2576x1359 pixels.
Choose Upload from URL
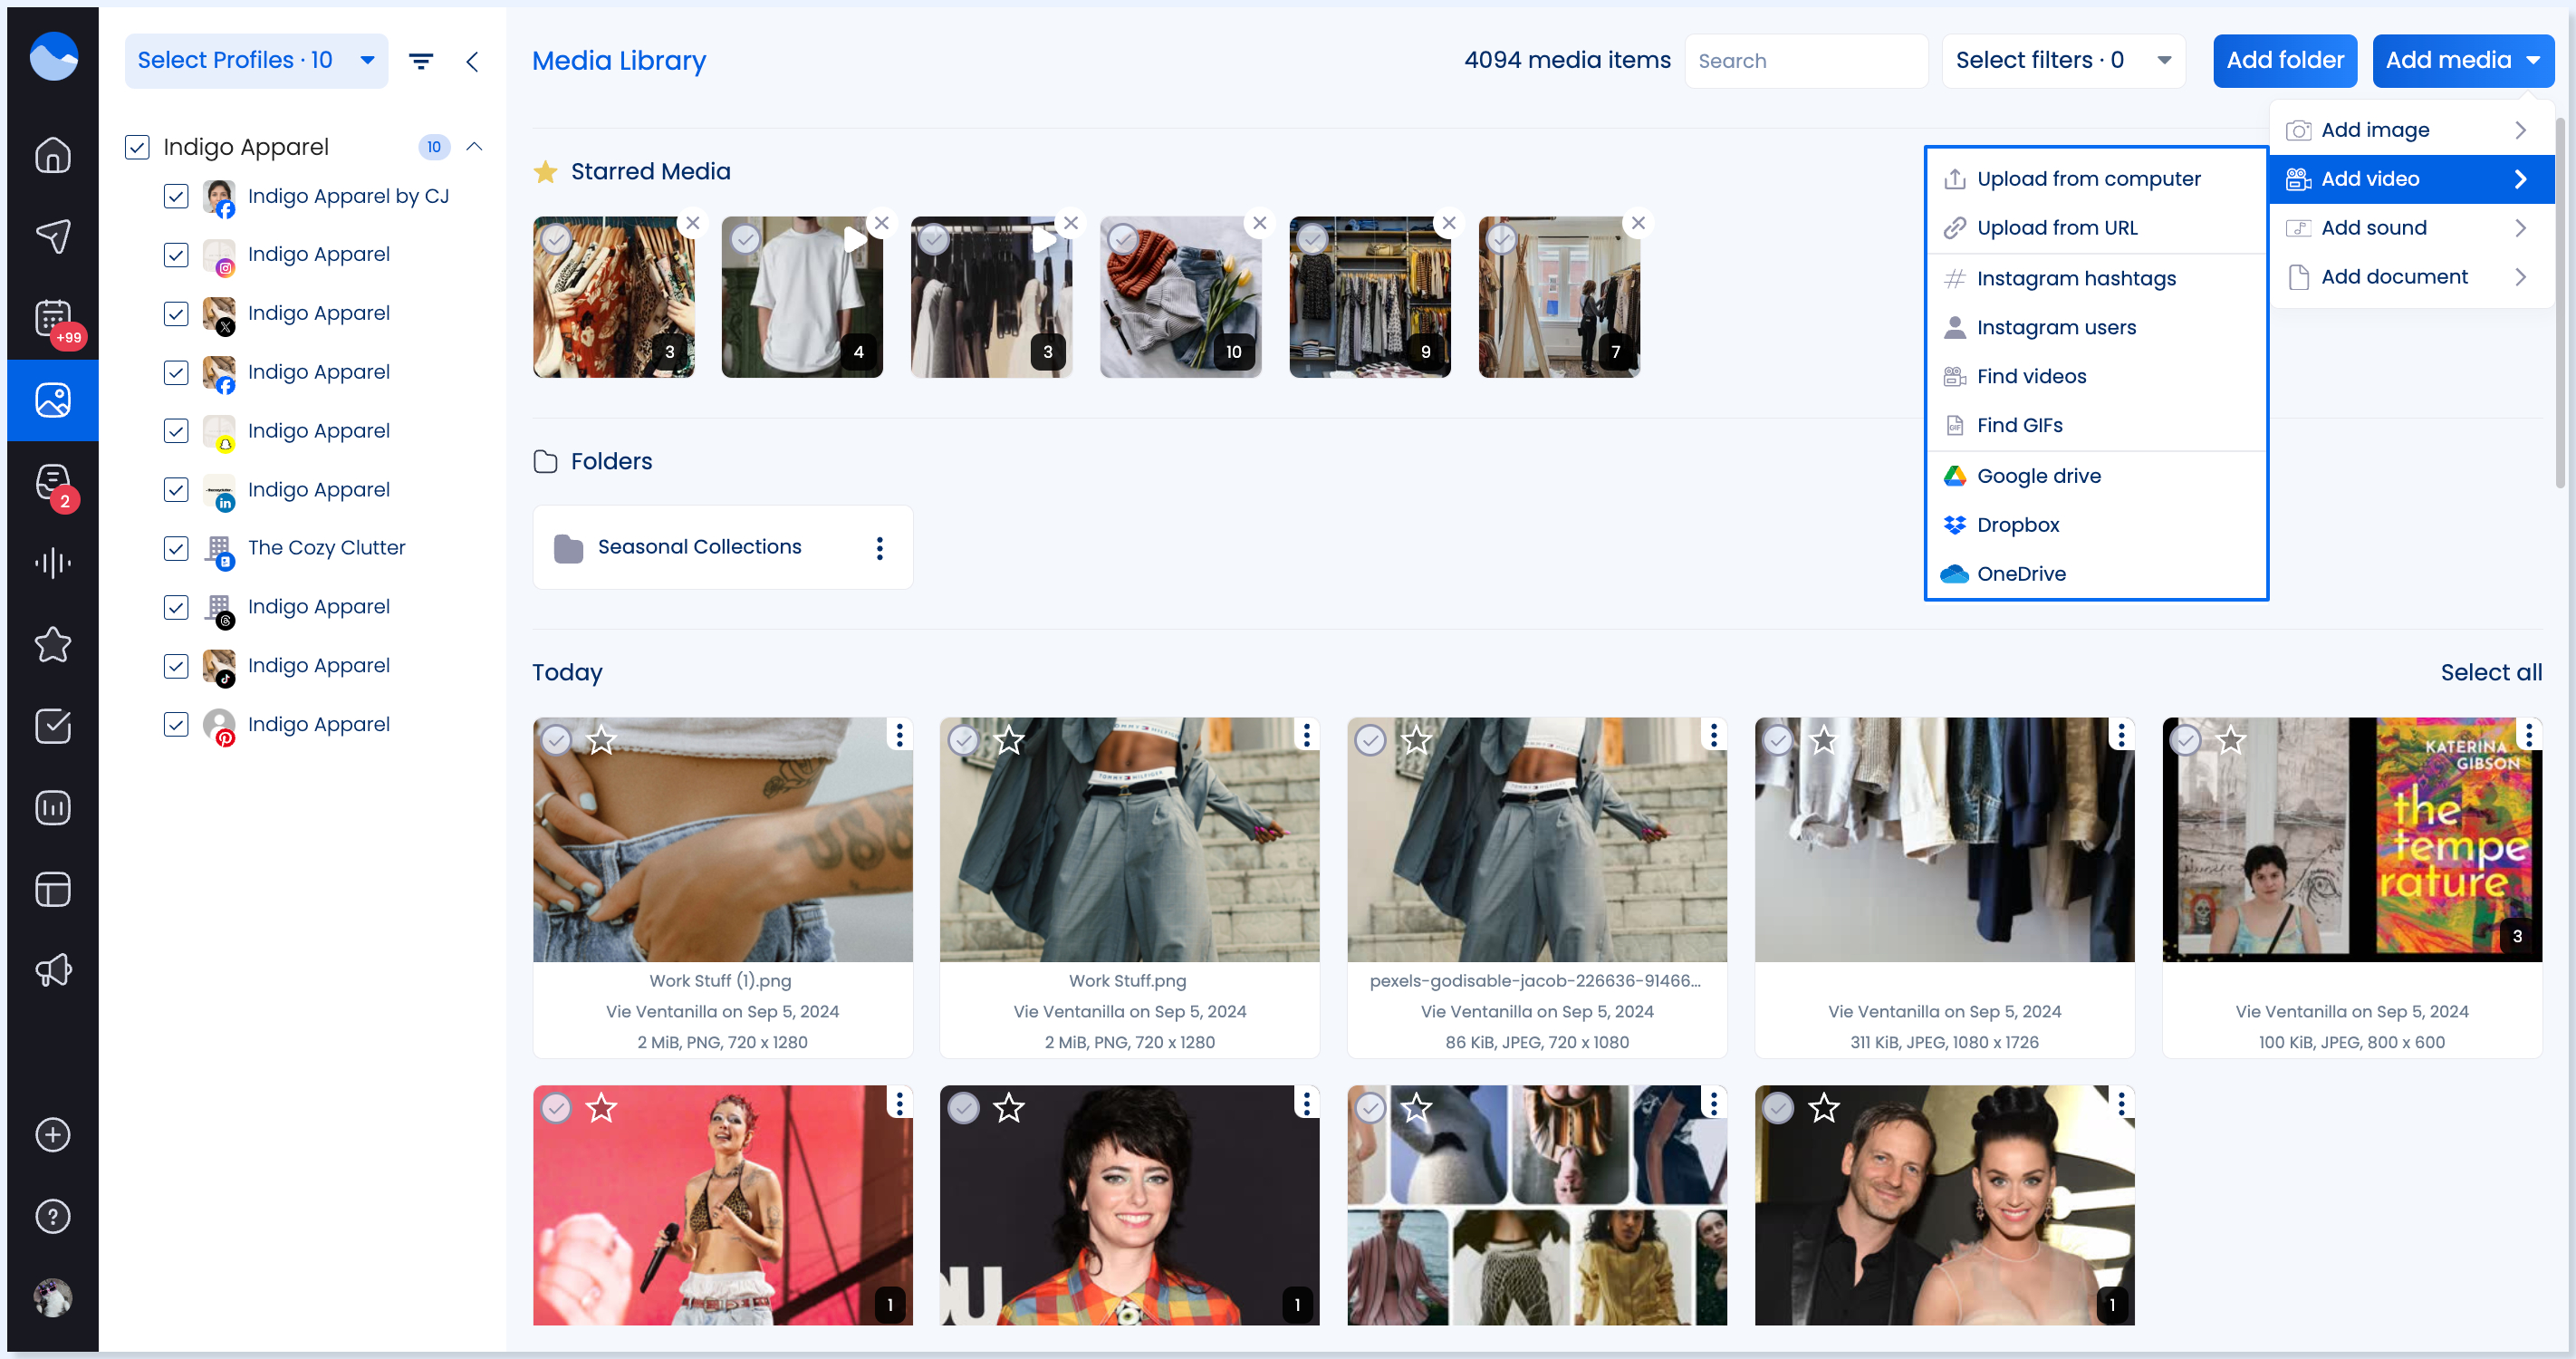pyautogui.click(x=2096, y=228)
